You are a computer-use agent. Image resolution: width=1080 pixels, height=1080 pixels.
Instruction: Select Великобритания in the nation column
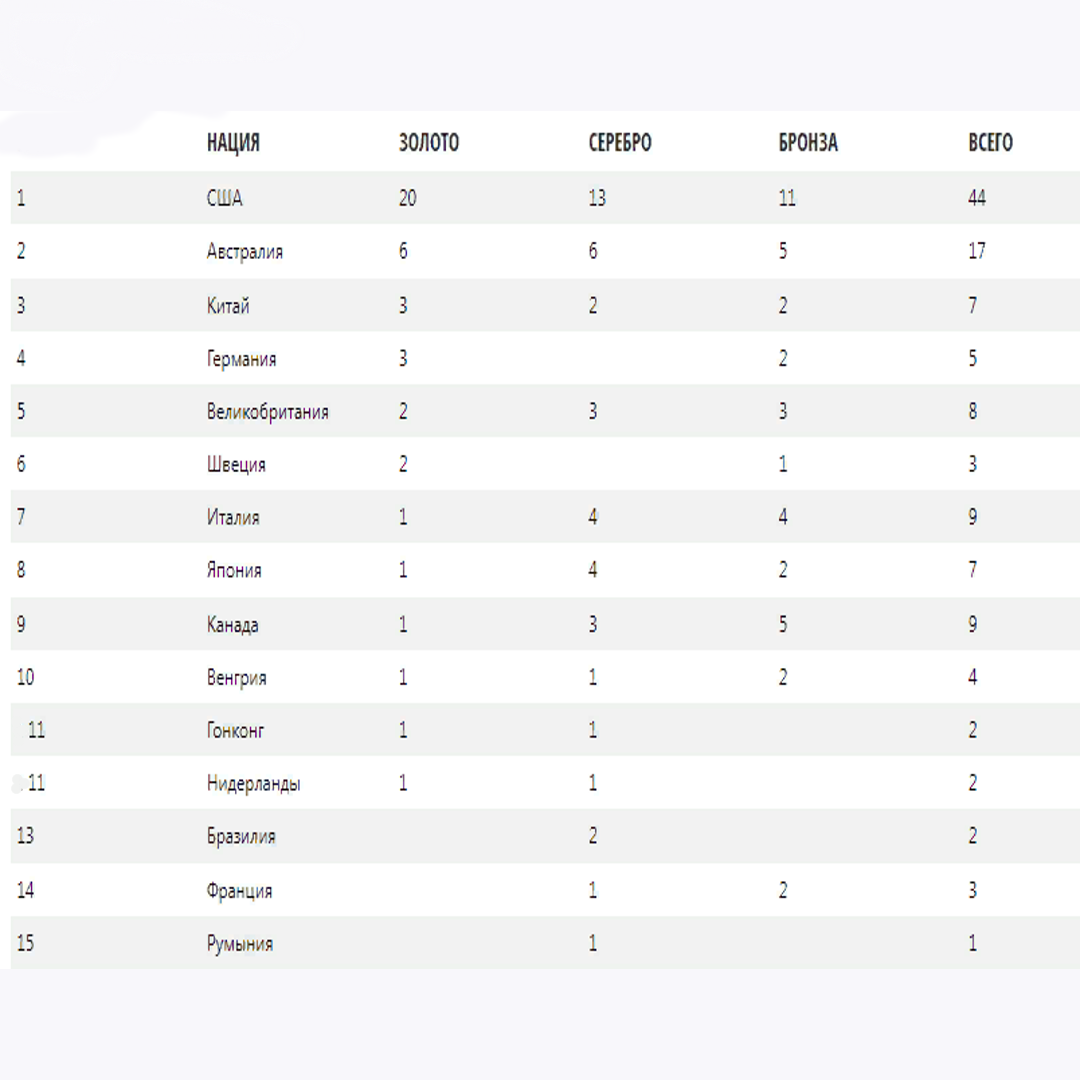[x=267, y=412]
